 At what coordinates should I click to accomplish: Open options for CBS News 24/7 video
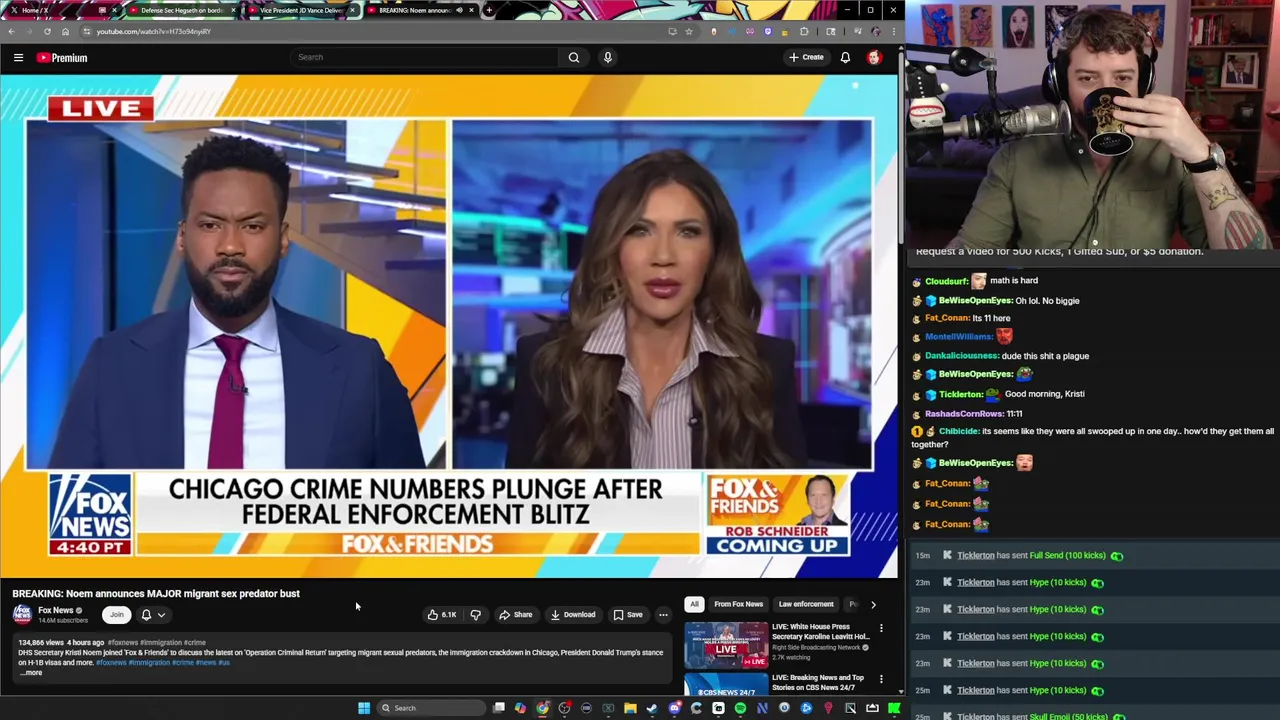tap(881, 680)
